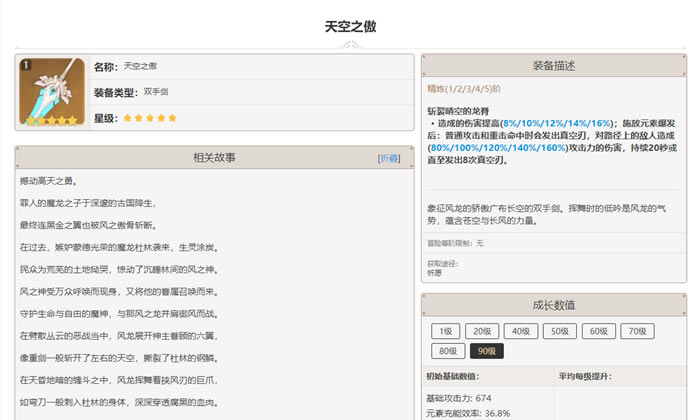Show stats for 80级
The width and height of the screenshot is (700, 420).
(x=446, y=351)
